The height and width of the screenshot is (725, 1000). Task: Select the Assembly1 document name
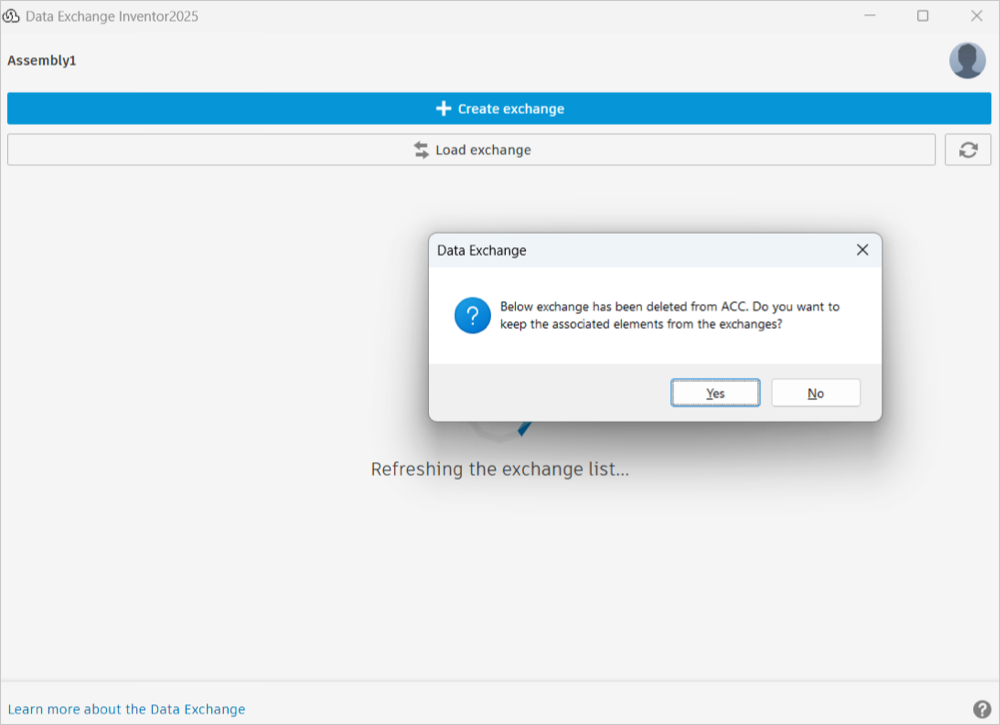click(41, 61)
